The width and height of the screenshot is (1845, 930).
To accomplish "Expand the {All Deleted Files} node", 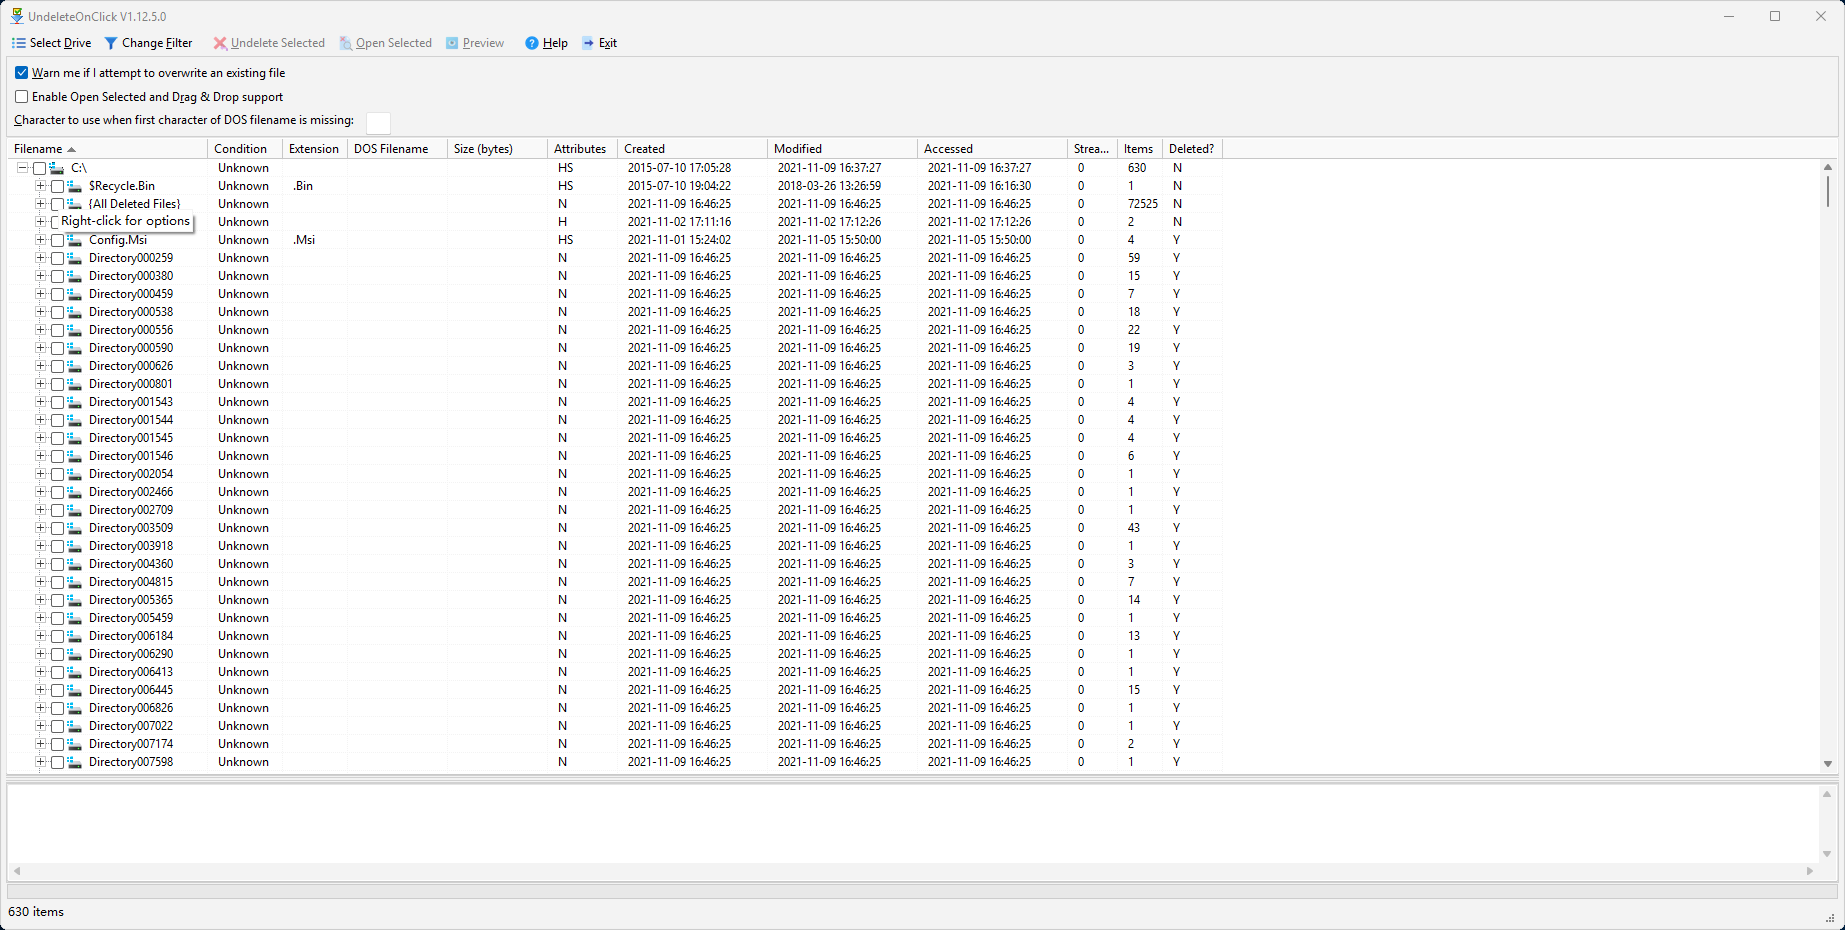I will pyautogui.click(x=40, y=204).
